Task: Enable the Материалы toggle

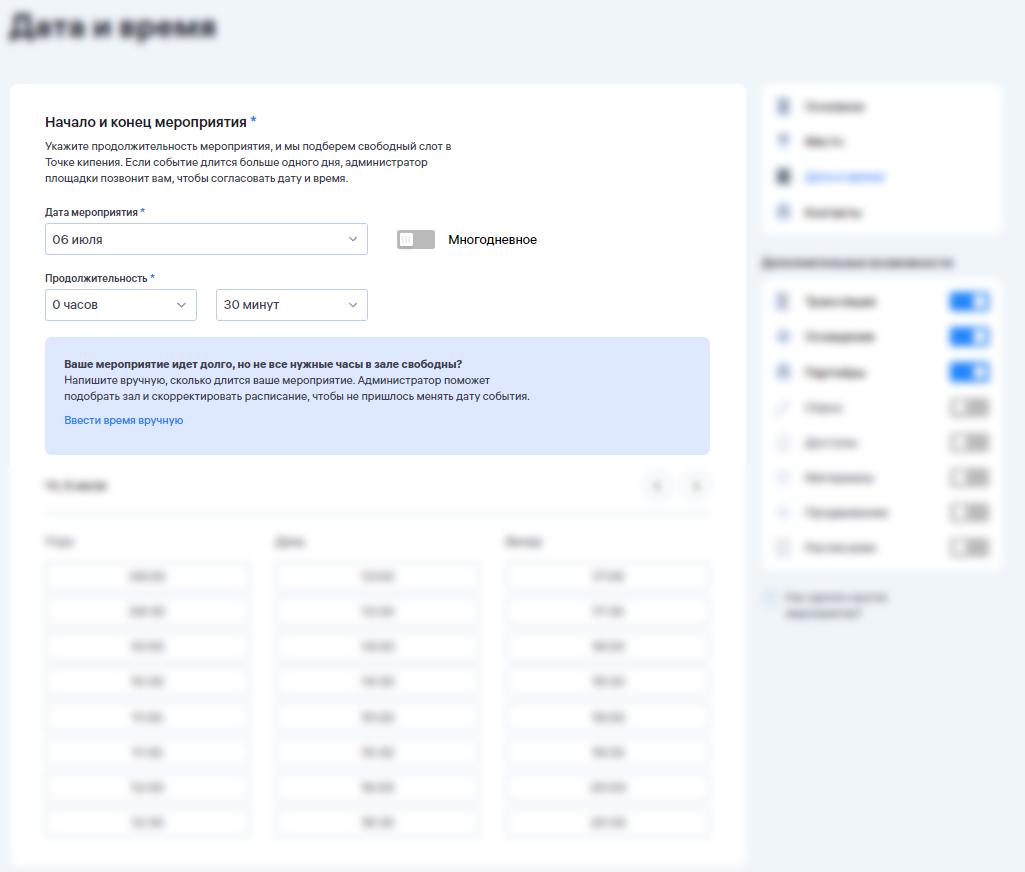Action: tap(968, 477)
